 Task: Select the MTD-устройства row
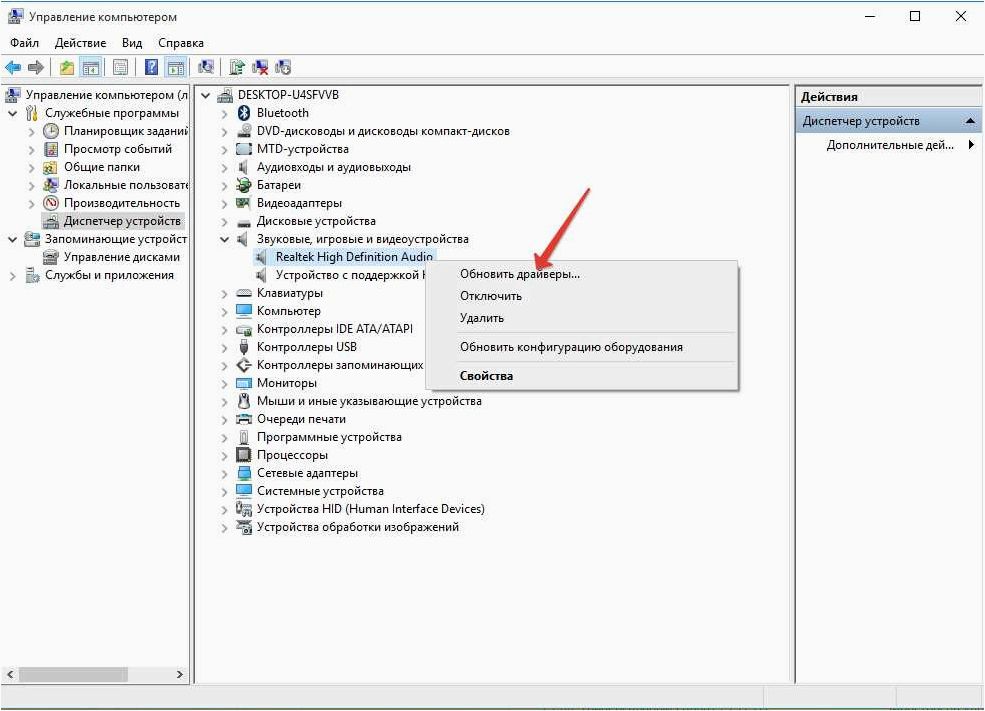pos(302,149)
